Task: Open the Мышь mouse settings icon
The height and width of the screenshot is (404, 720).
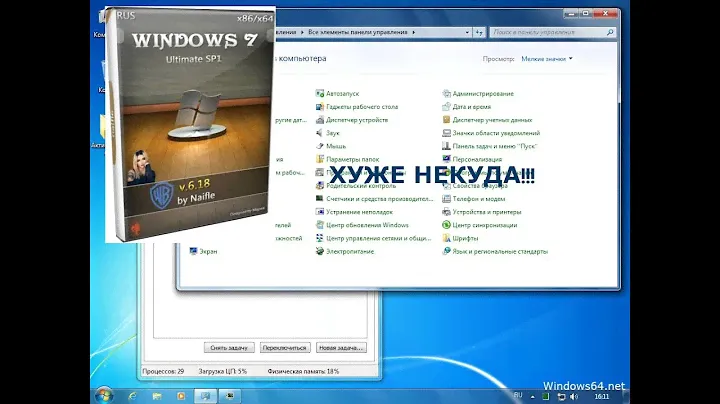Action: tap(334, 146)
